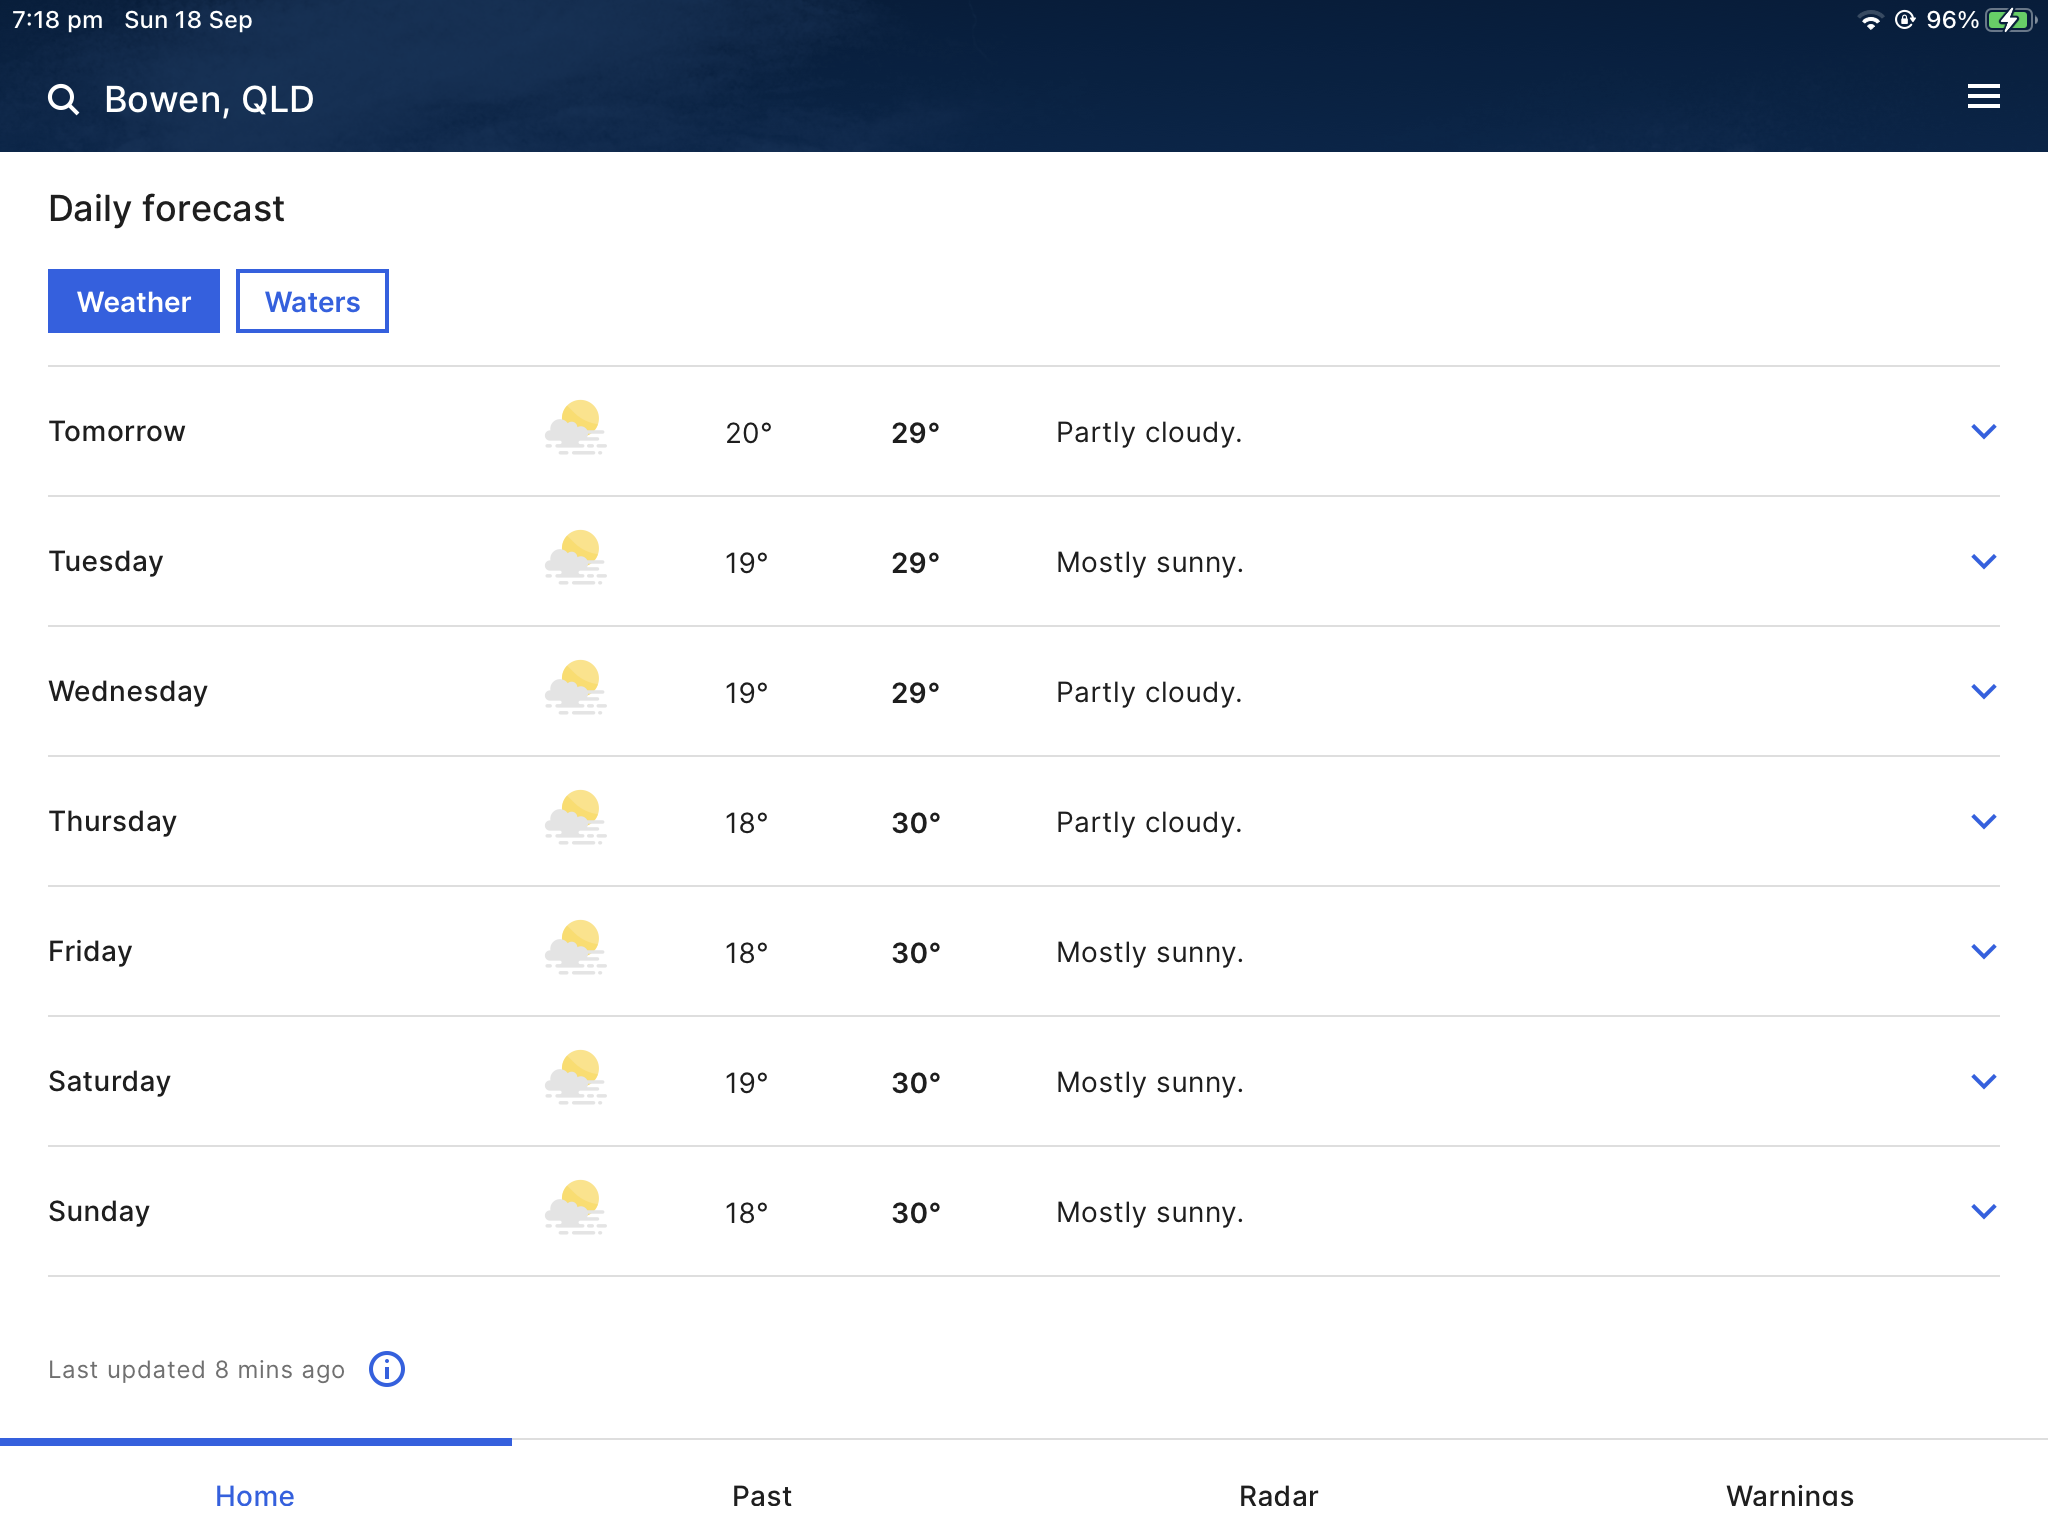
Task: Open the hamburger menu
Action: click(x=1983, y=97)
